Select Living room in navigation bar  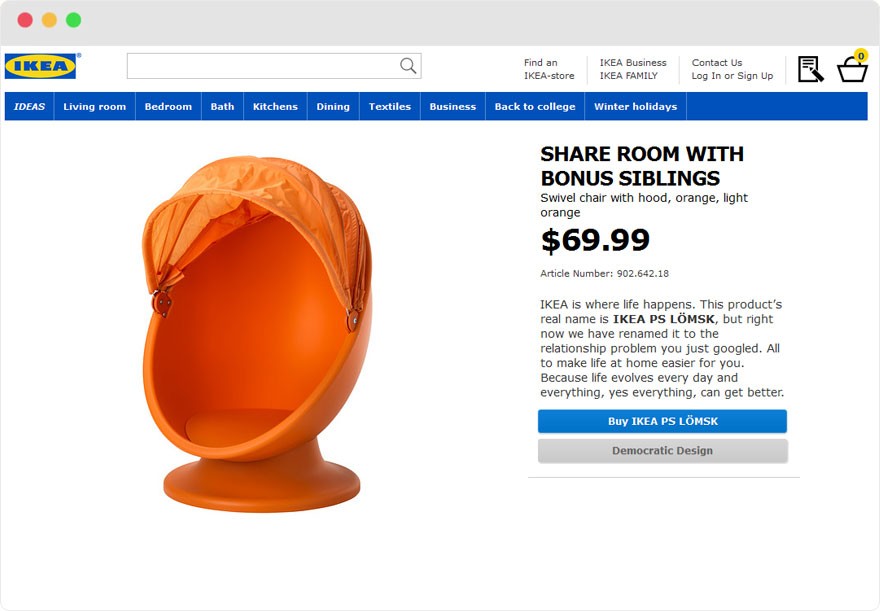pyautogui.click(x=95, y=107)
